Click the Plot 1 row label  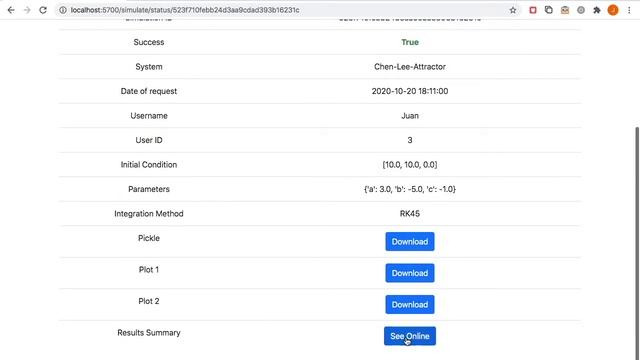tap(149, 269)
